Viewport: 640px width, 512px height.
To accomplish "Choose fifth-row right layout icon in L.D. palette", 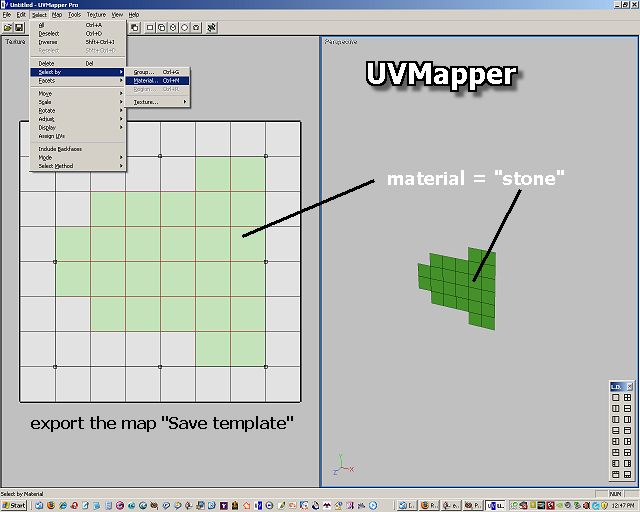I will [x=627, y=441].
